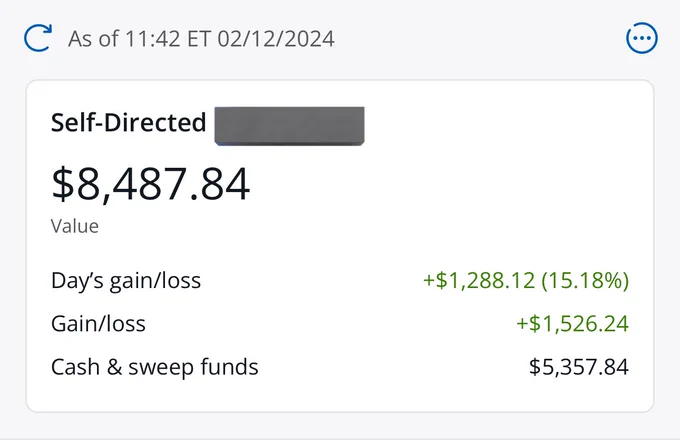
Task: Select the +$1,526.24 total gain figure
Action: tap(572, 323)
